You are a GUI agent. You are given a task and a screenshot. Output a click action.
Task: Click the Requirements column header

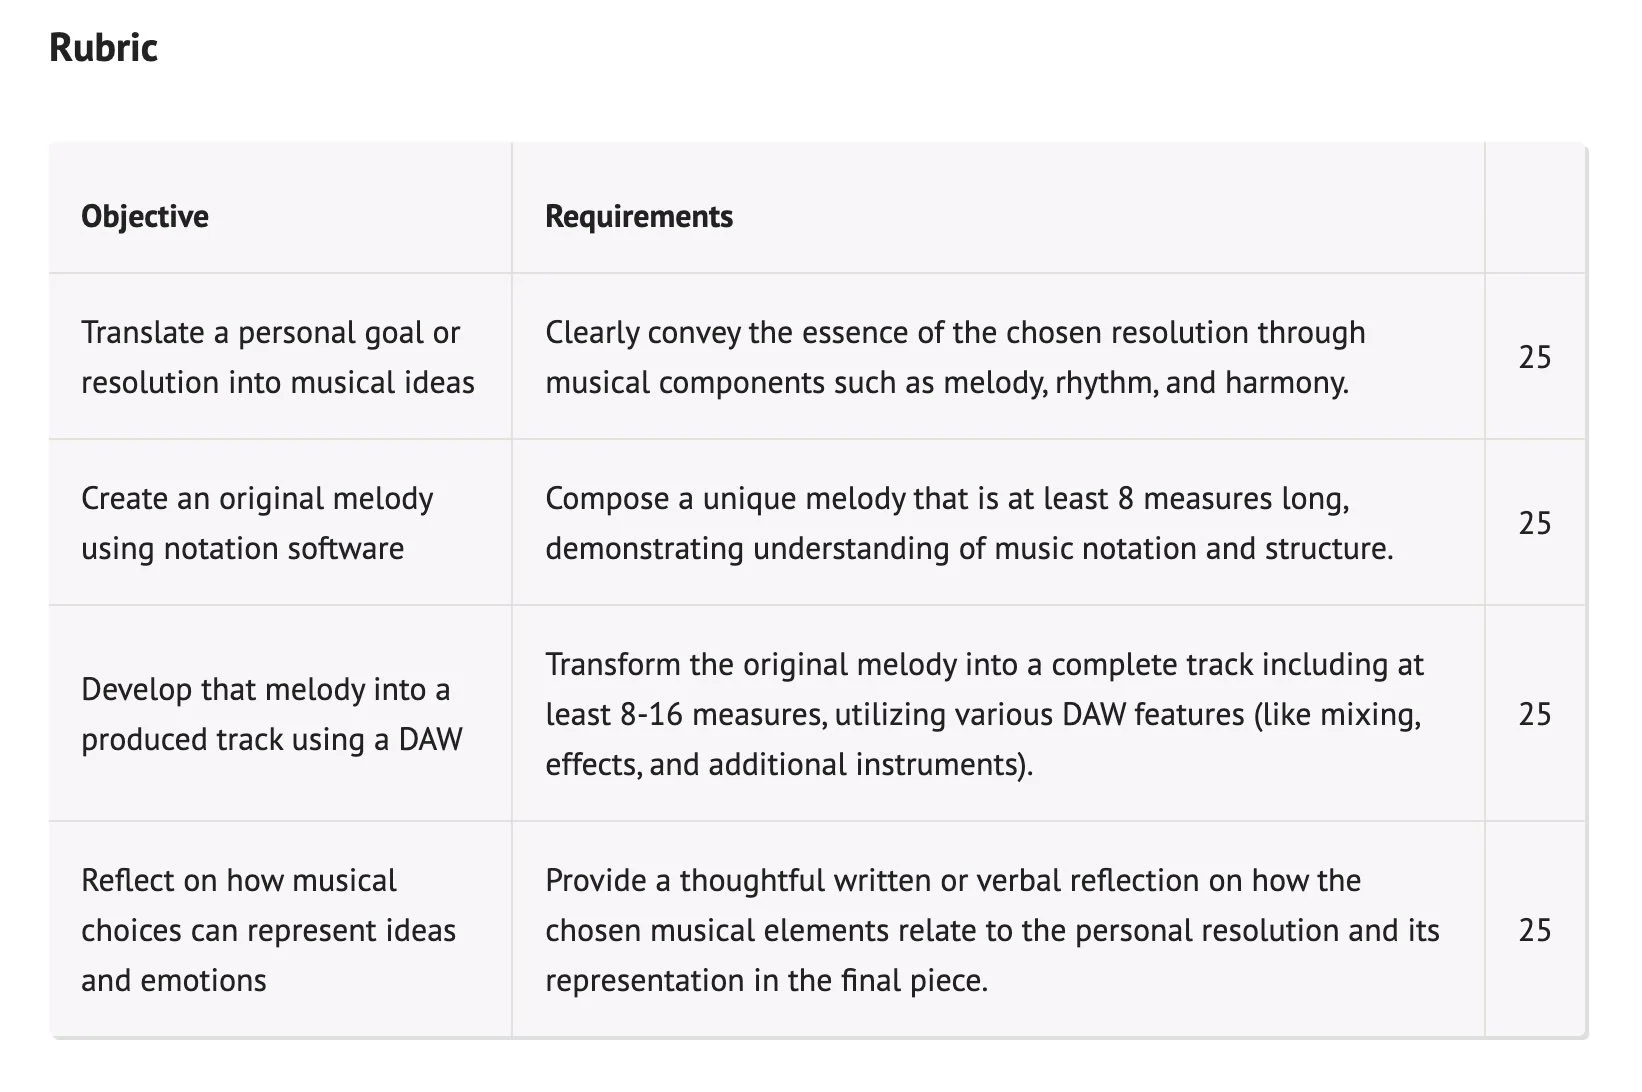coord(638,216)
